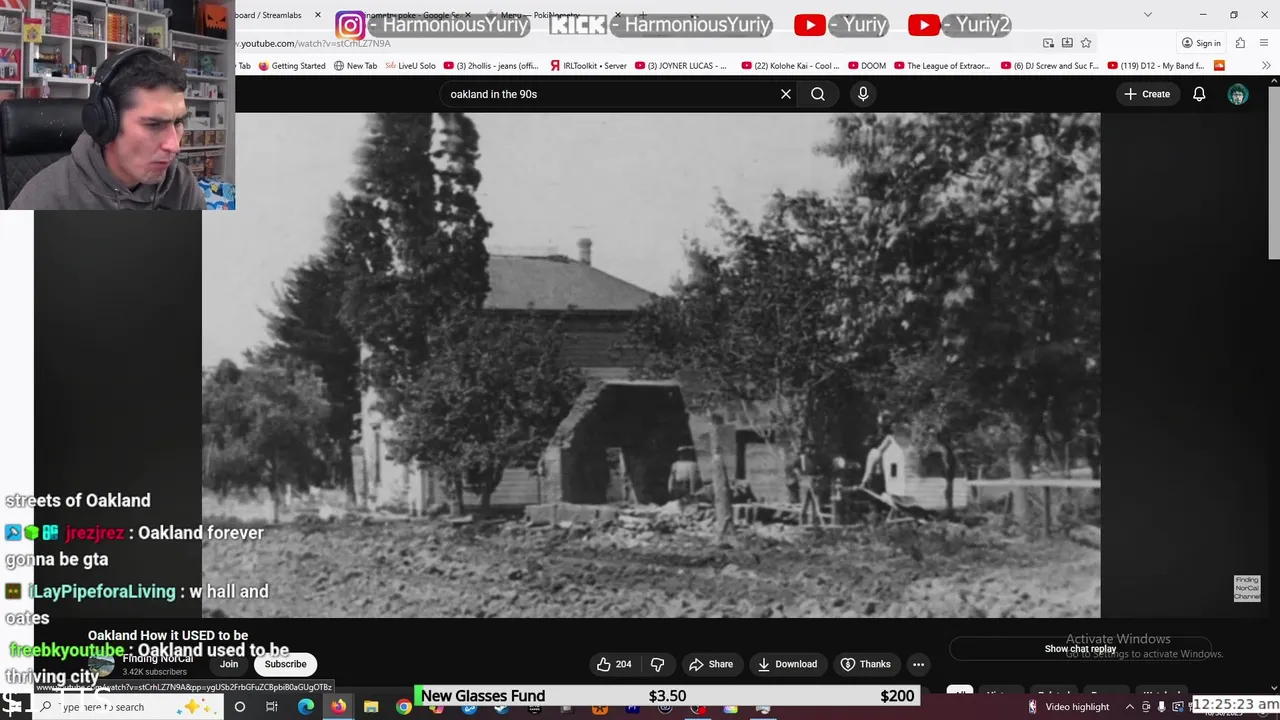Open the Getting Started bookmark
Viewport: 1280px width, 720px height.
(x=292, y=66)
